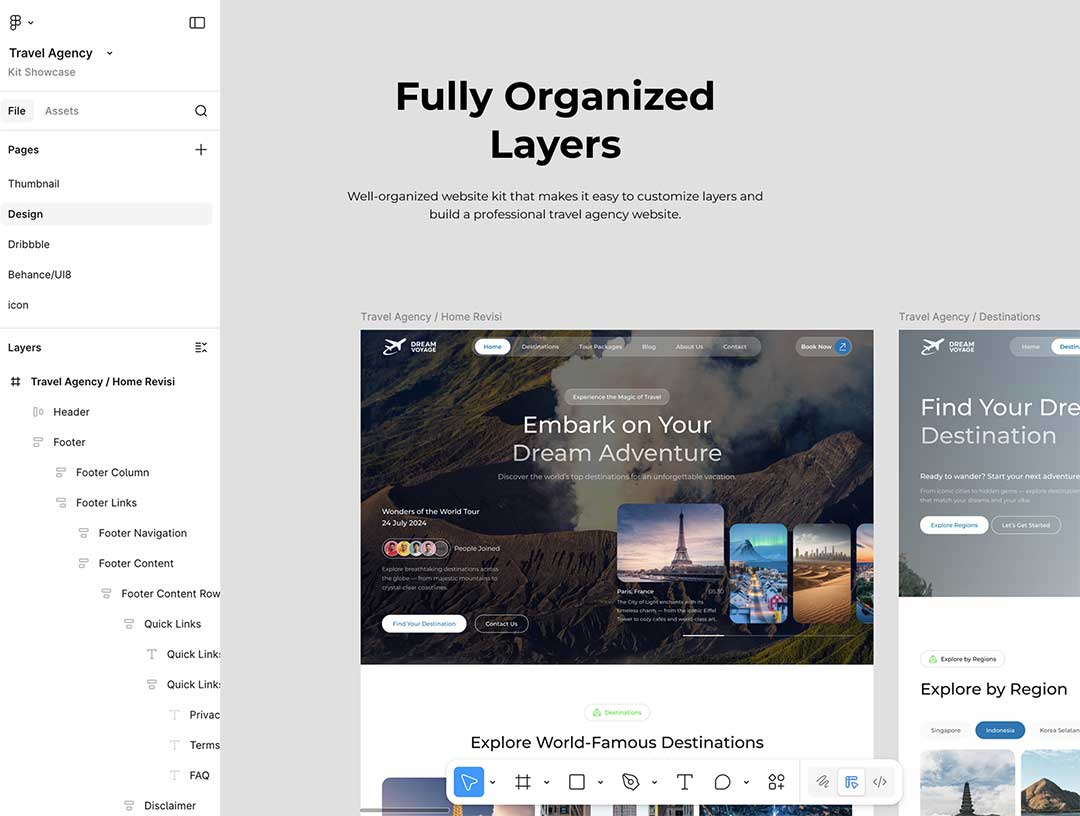
Task: Select the Footer Navigation layer
Action: tap(142, 533)
